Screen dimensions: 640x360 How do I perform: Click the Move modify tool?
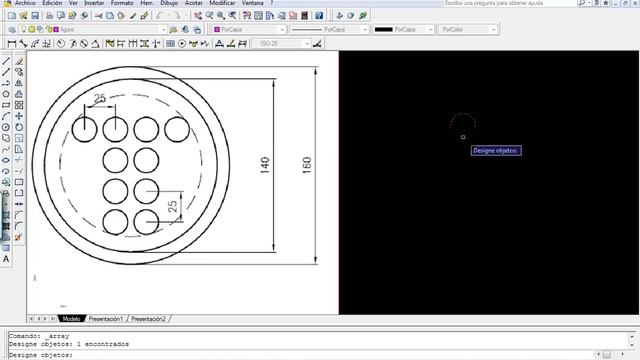[x=19, y=116]
